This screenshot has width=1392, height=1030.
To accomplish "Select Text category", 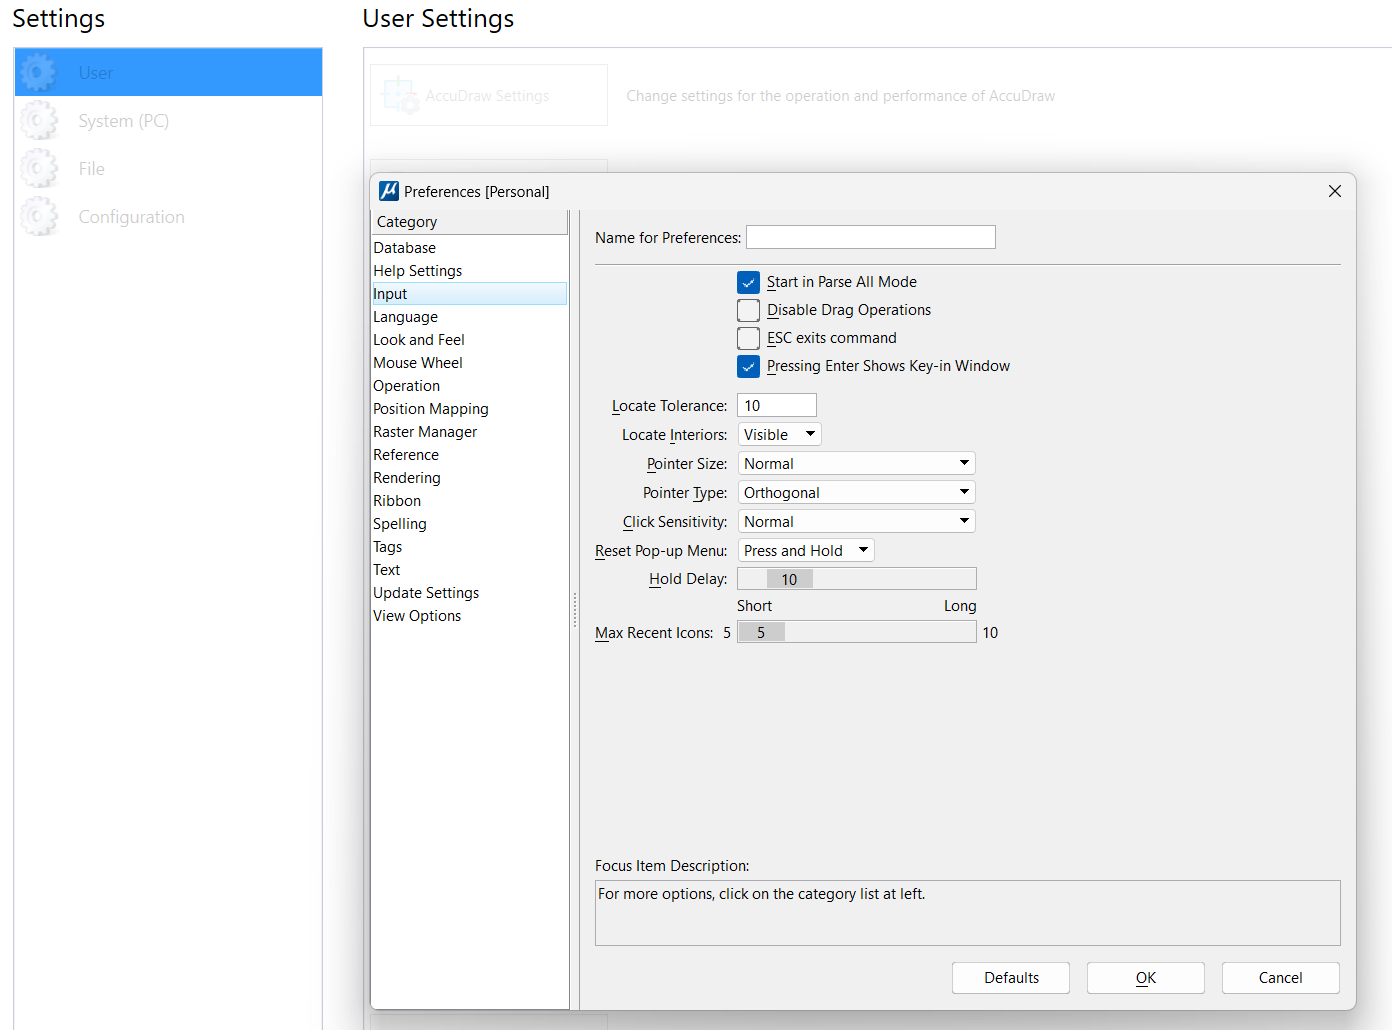I will pos(469,570).
